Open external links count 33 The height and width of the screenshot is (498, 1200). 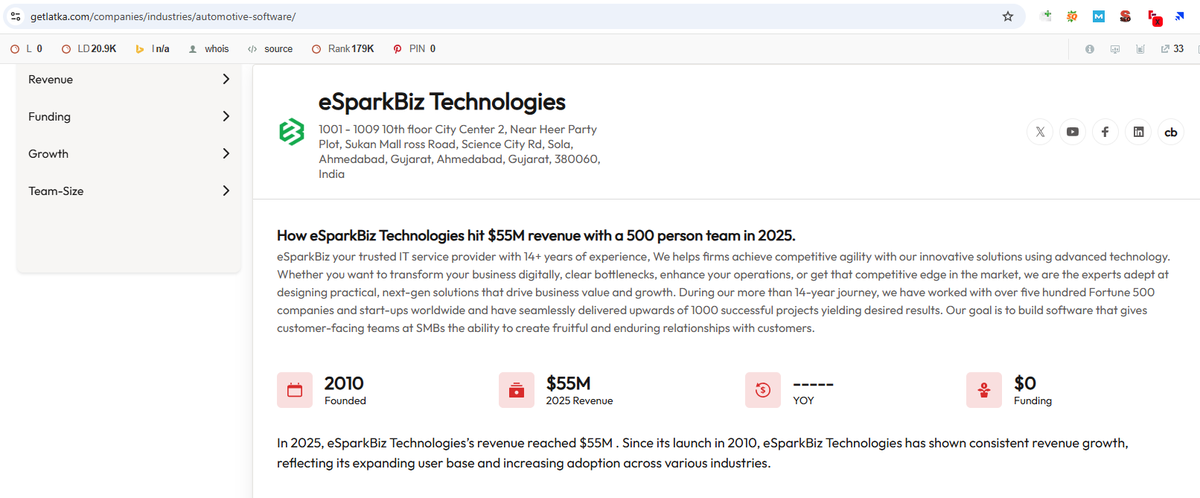pyautogui.click(x=1172, y=49)
